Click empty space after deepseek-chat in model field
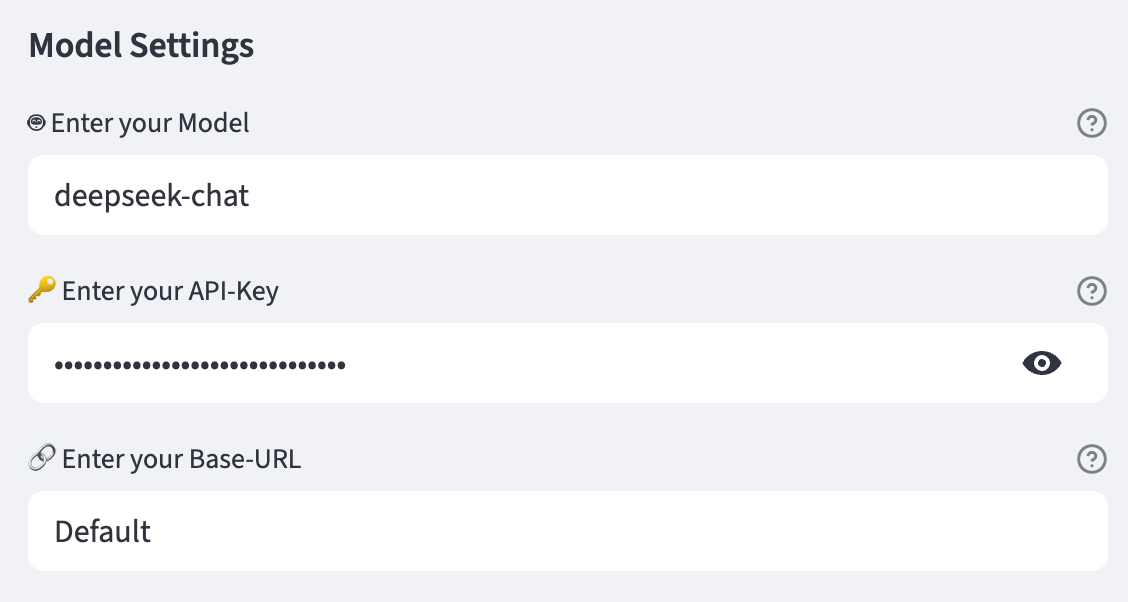Image resolution: width=1128 pixels, height=602 pixels. tap(676, 195)
